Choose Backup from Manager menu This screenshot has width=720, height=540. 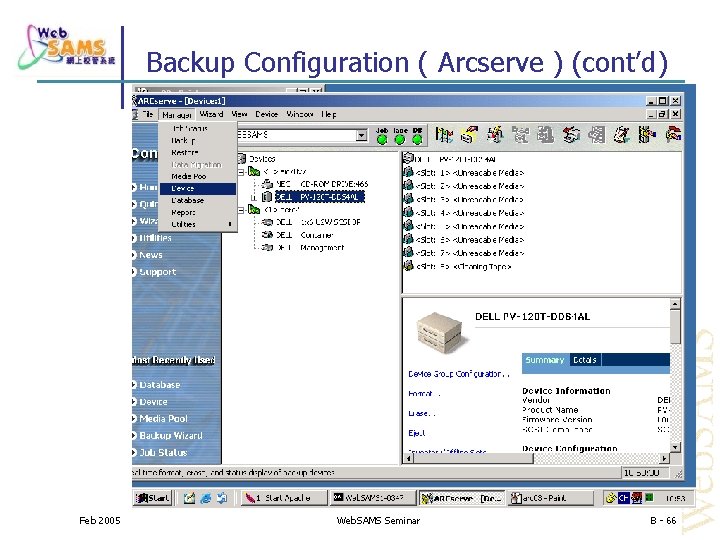pos(183,141)
